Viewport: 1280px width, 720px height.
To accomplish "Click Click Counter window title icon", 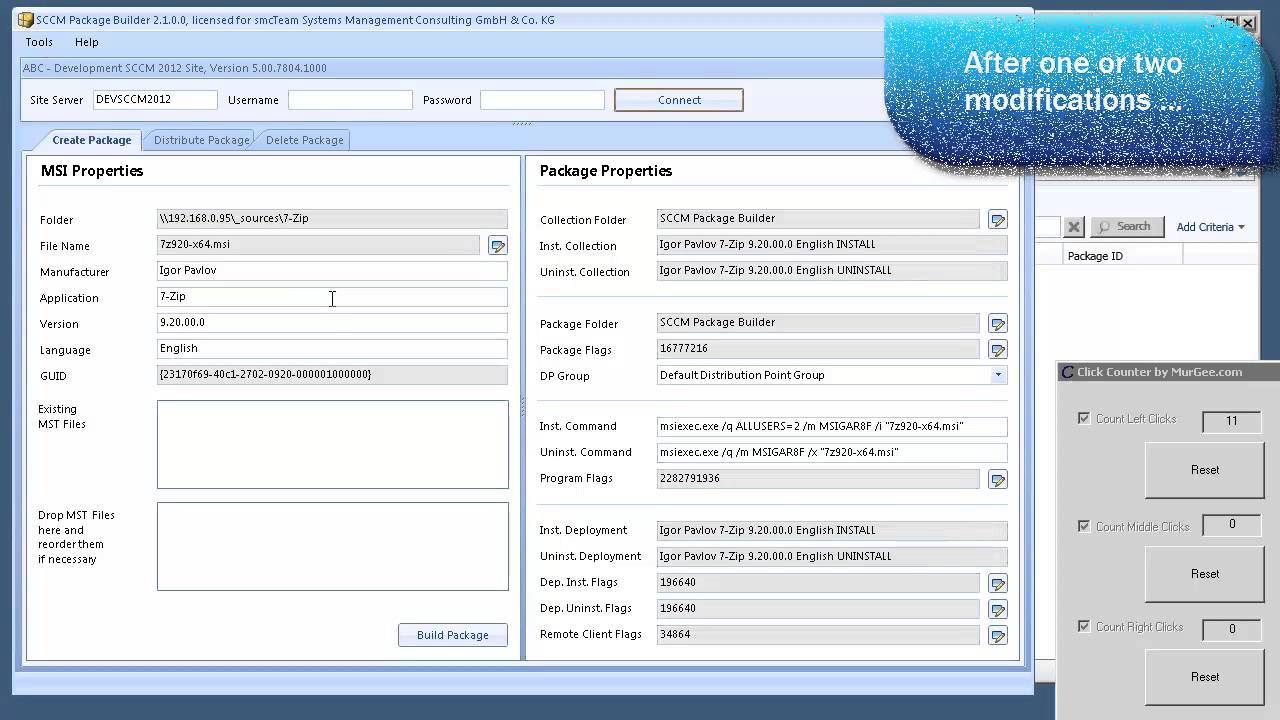I will pos(1067,372).
